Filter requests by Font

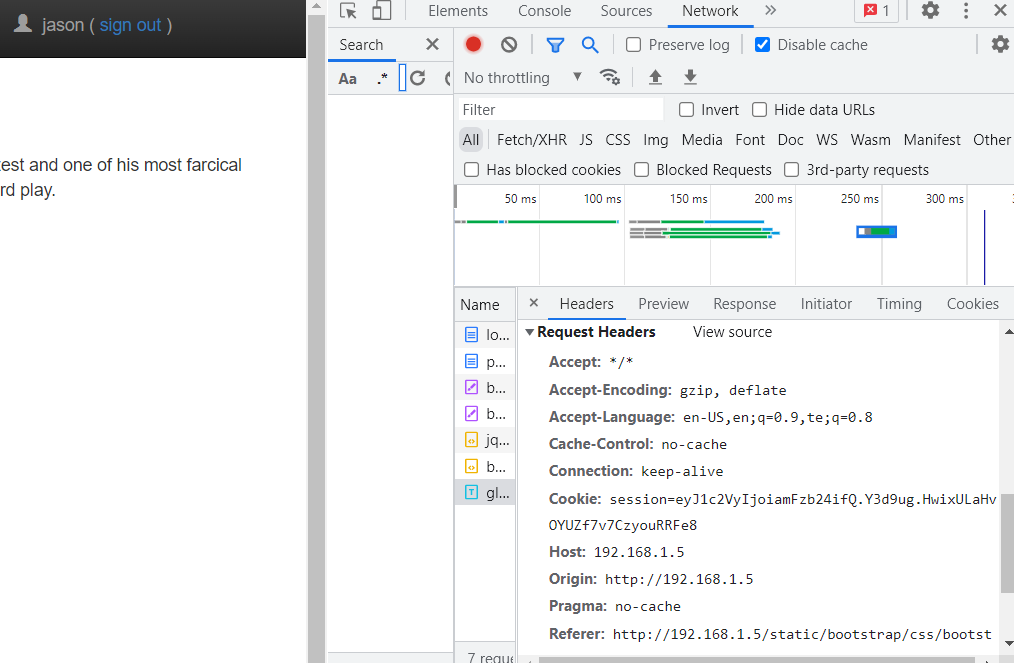tap(750, 140)
